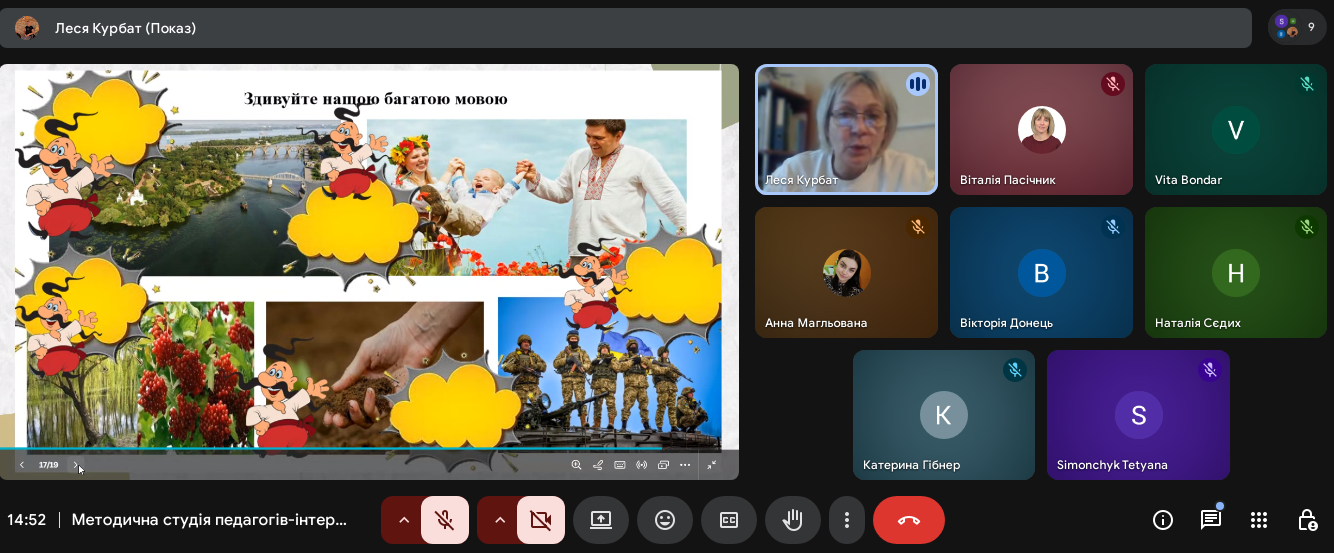Click the zoom magnifier in slide toolbar

[x=576, y=465]
